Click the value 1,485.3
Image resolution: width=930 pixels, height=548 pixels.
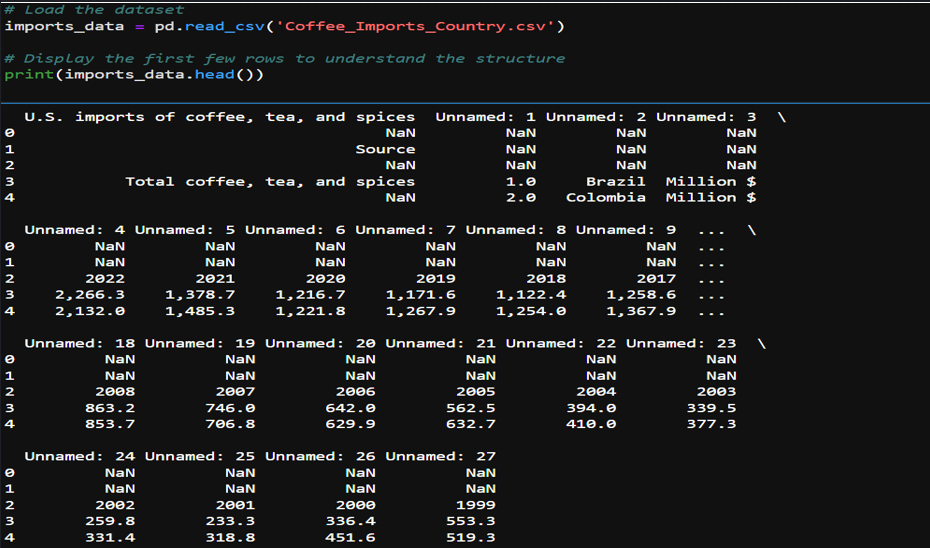coord(200,311)
